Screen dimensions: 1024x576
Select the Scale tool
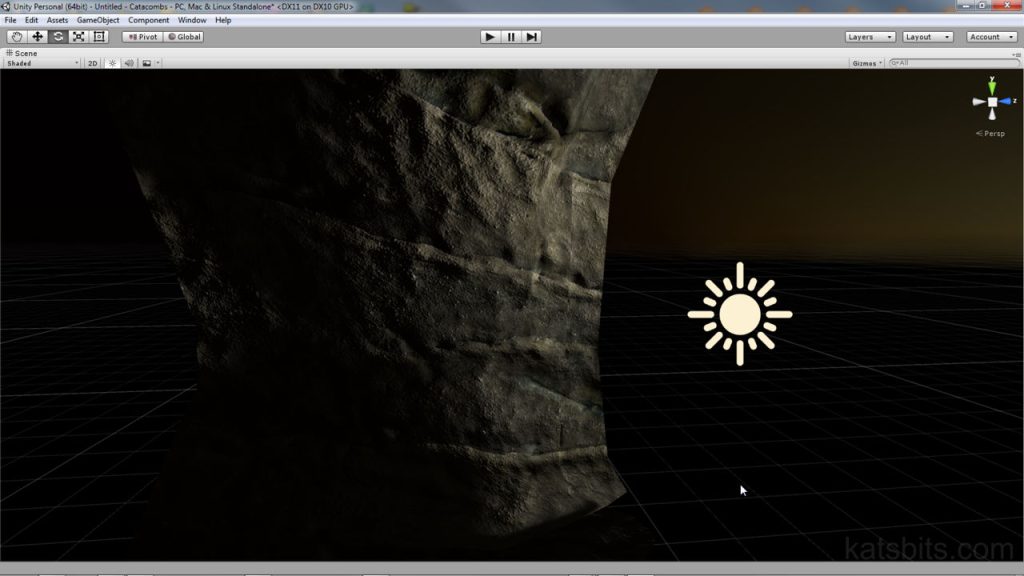78,36
